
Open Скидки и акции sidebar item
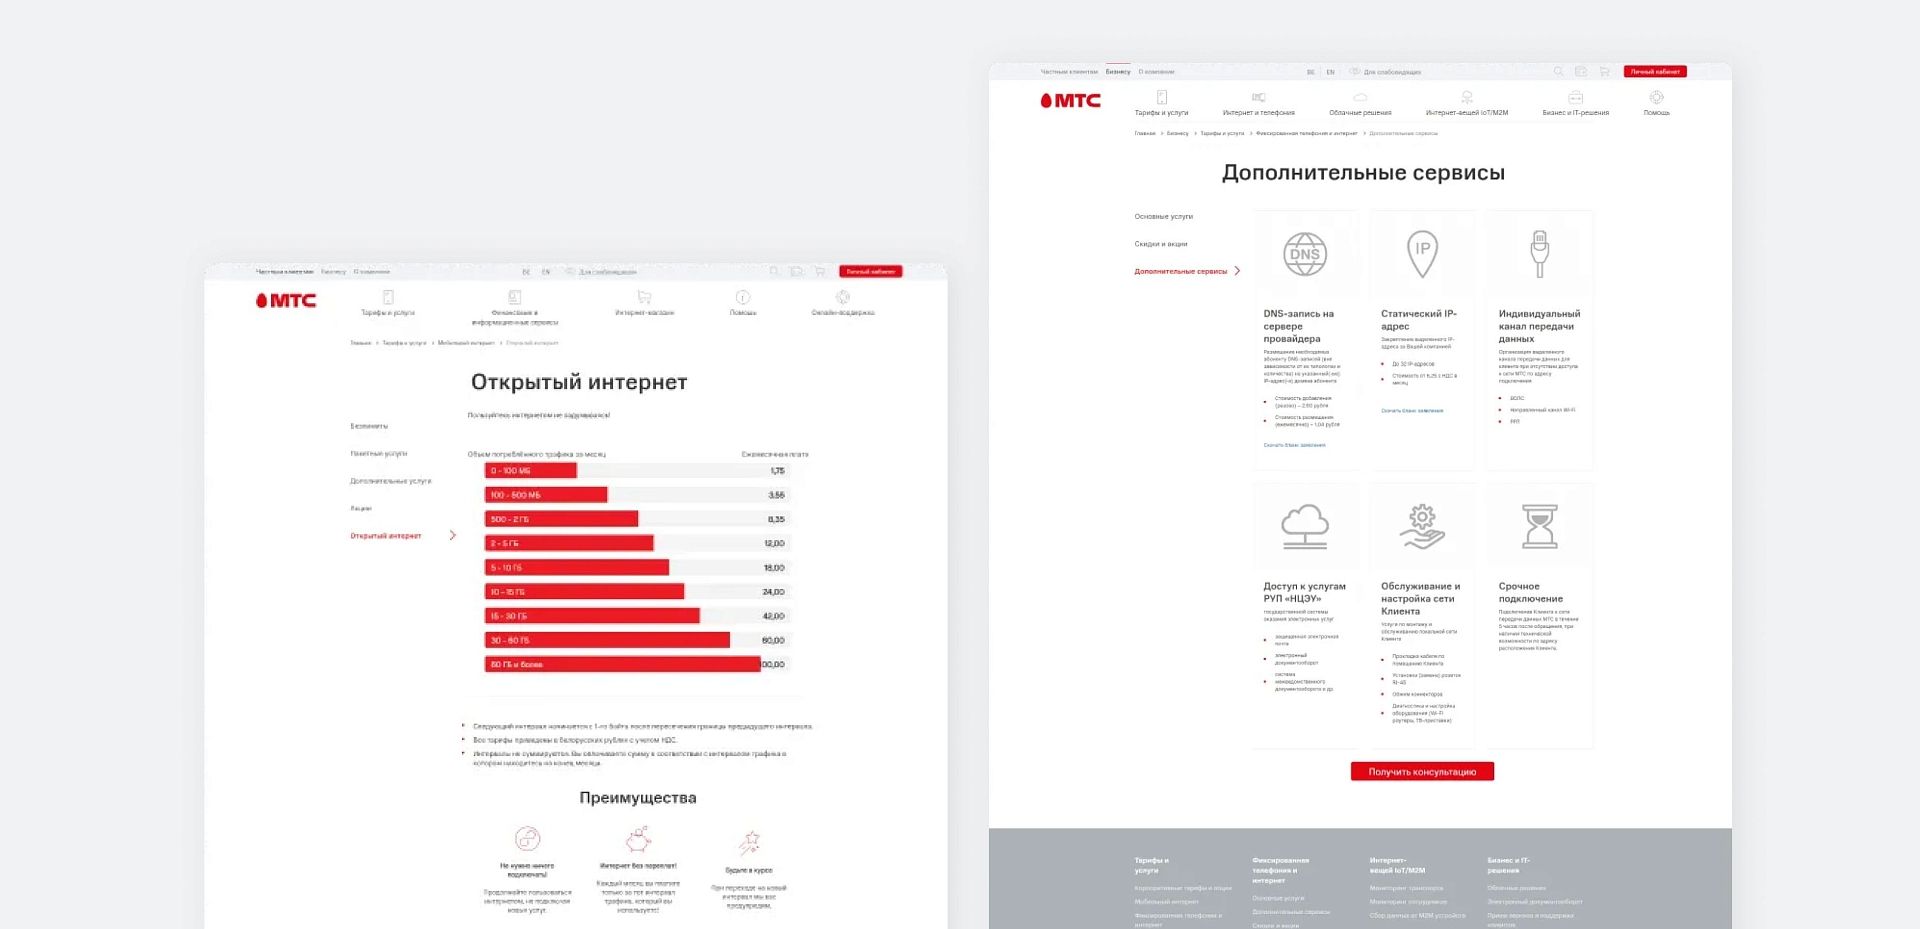pos(1160,244)
